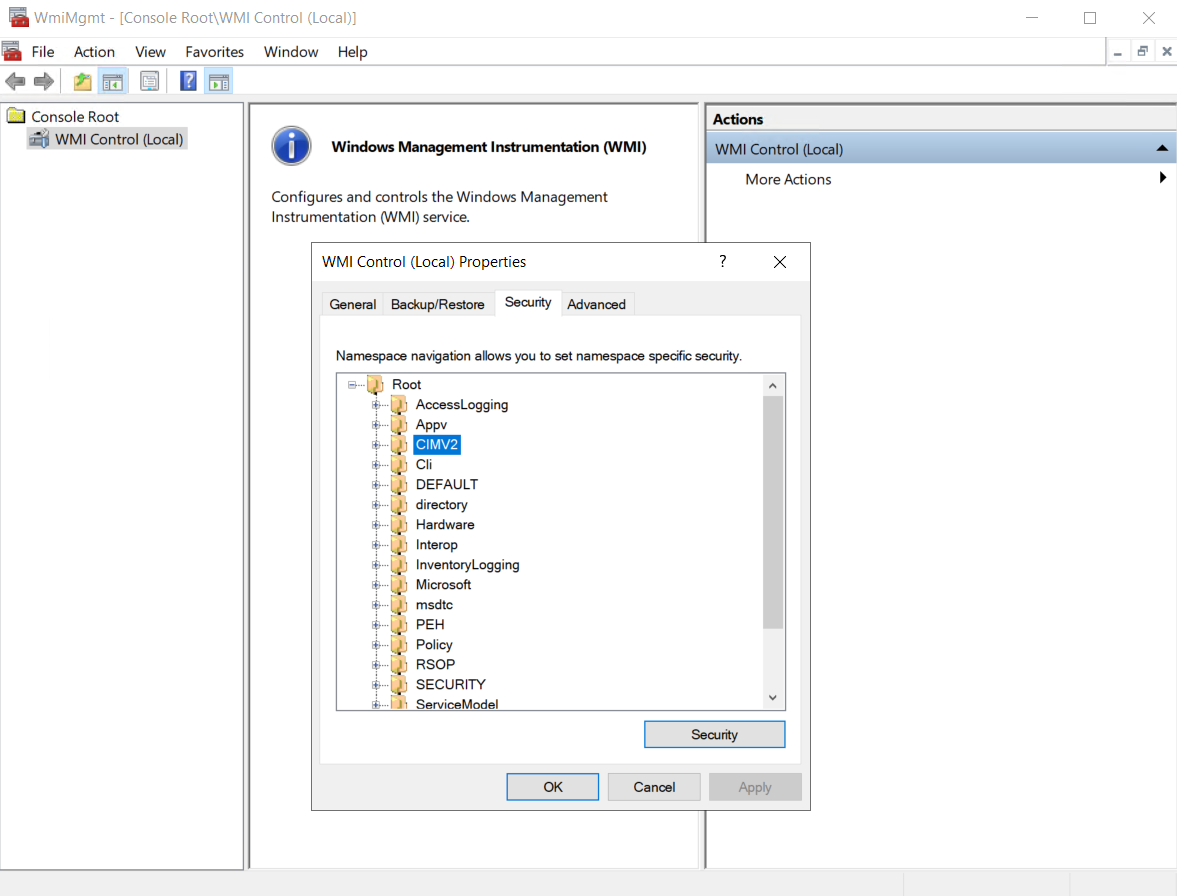Select the RSOP namespace
1177x896 pixels.
(x=435, y=665)
